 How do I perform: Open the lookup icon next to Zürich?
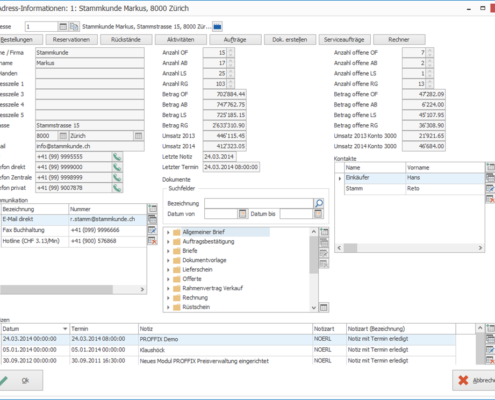click(139, 136)
